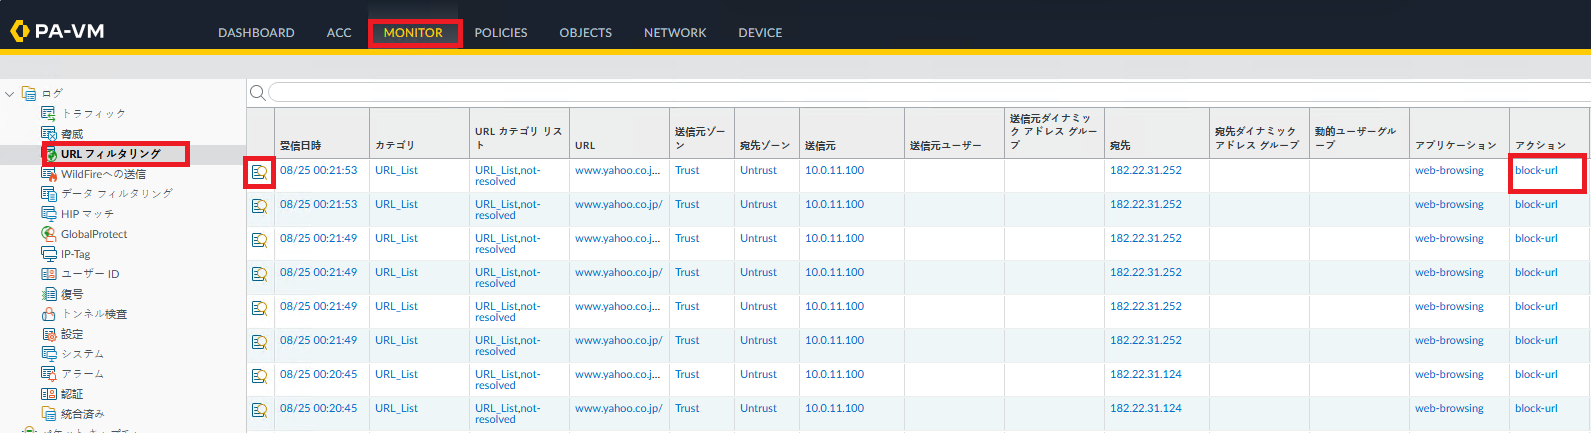Screen dimensions: 1591x433
Task: Select URL フィルタリング in the log tree
Action: tap(110, 154)
